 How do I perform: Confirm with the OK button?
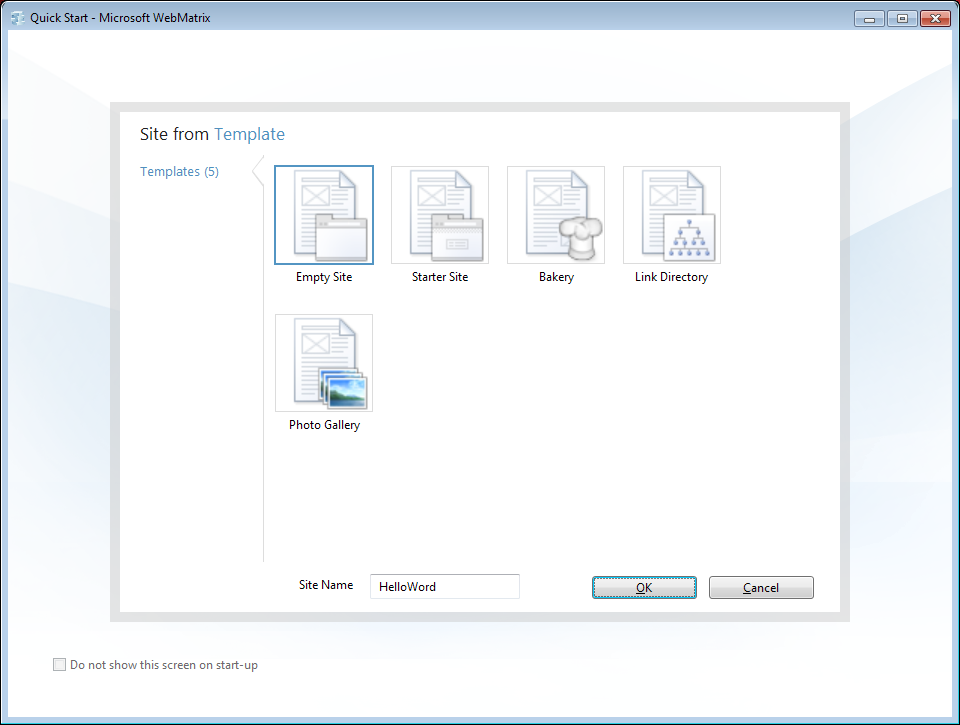coord(644,587)
